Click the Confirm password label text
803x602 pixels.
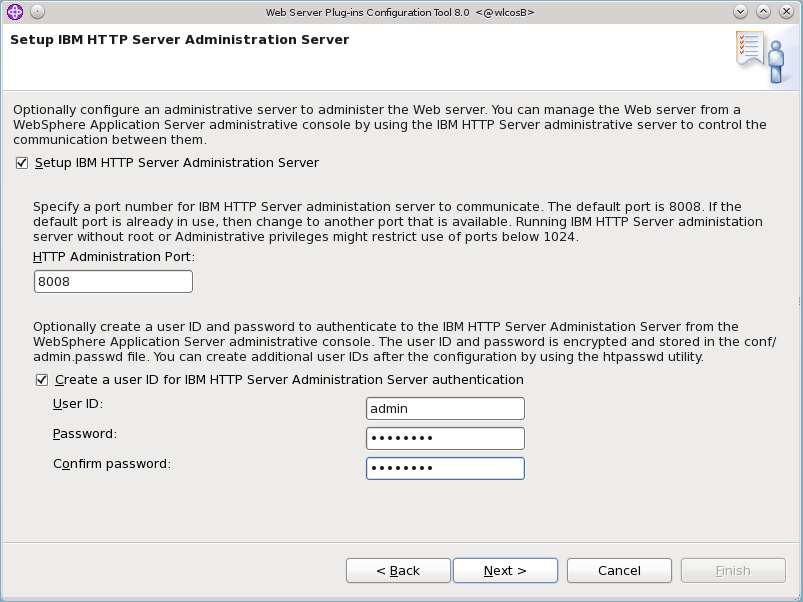112,464
